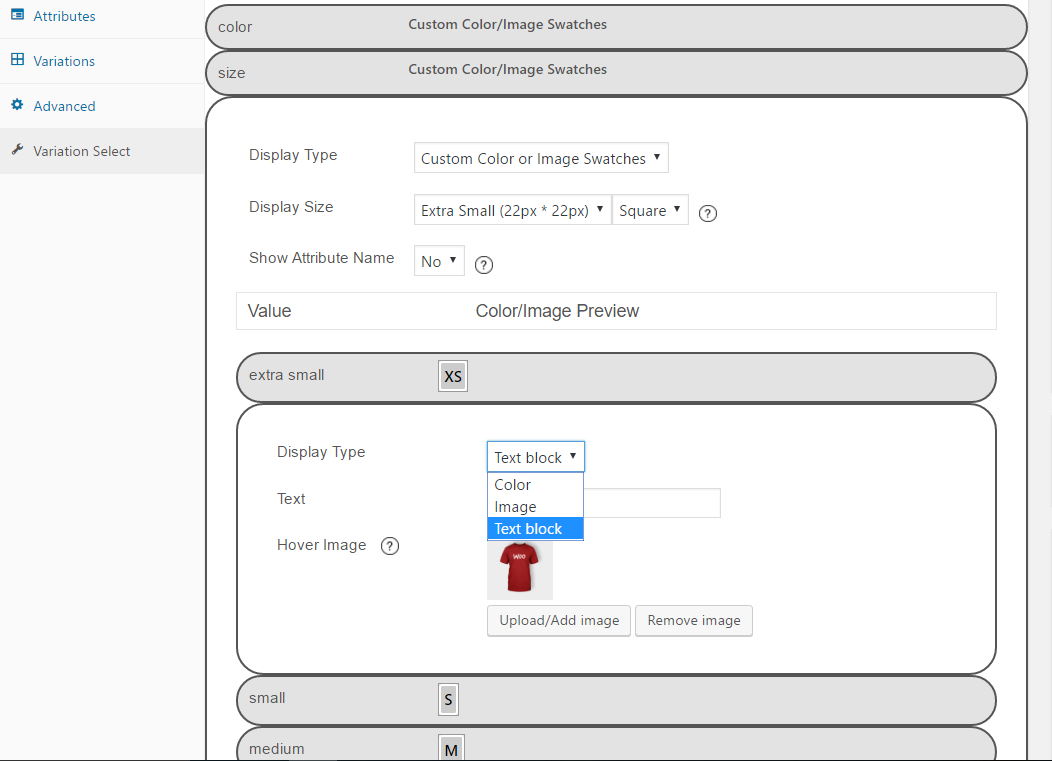Open the Extra Small size dropdown
Screen dimensions: 1052x761
click(x=512, y=210)
